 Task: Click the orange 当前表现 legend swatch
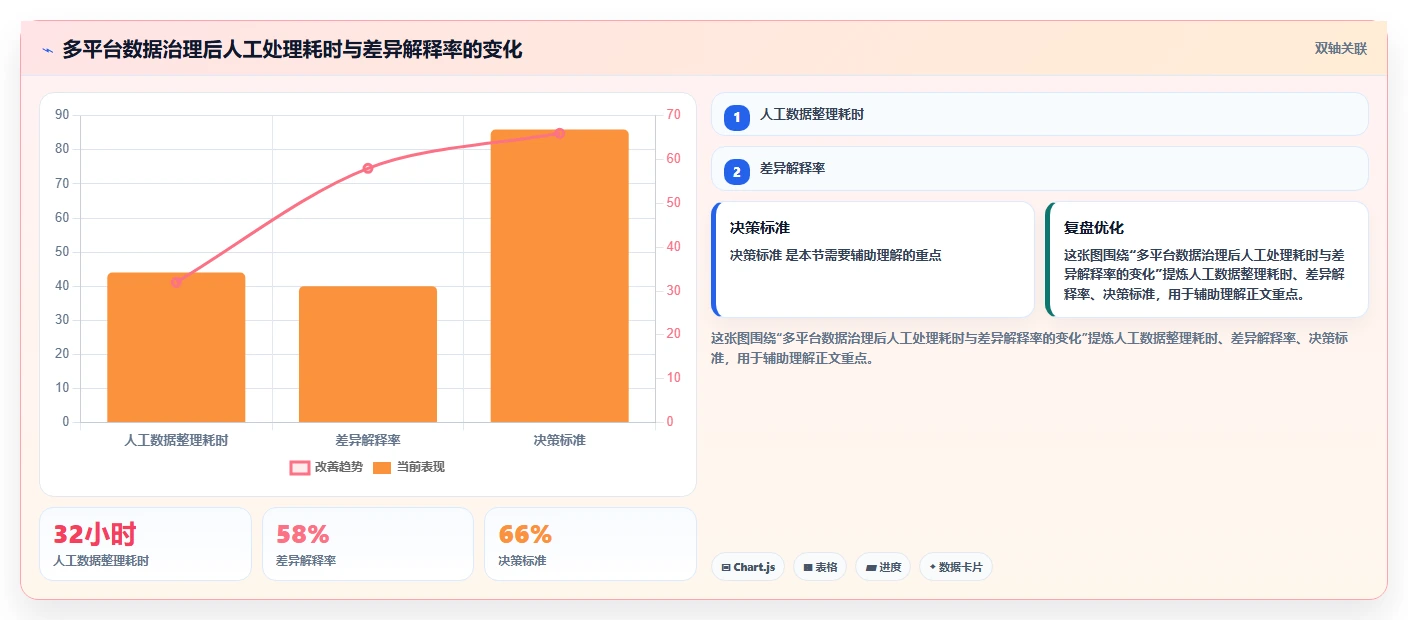382,467
